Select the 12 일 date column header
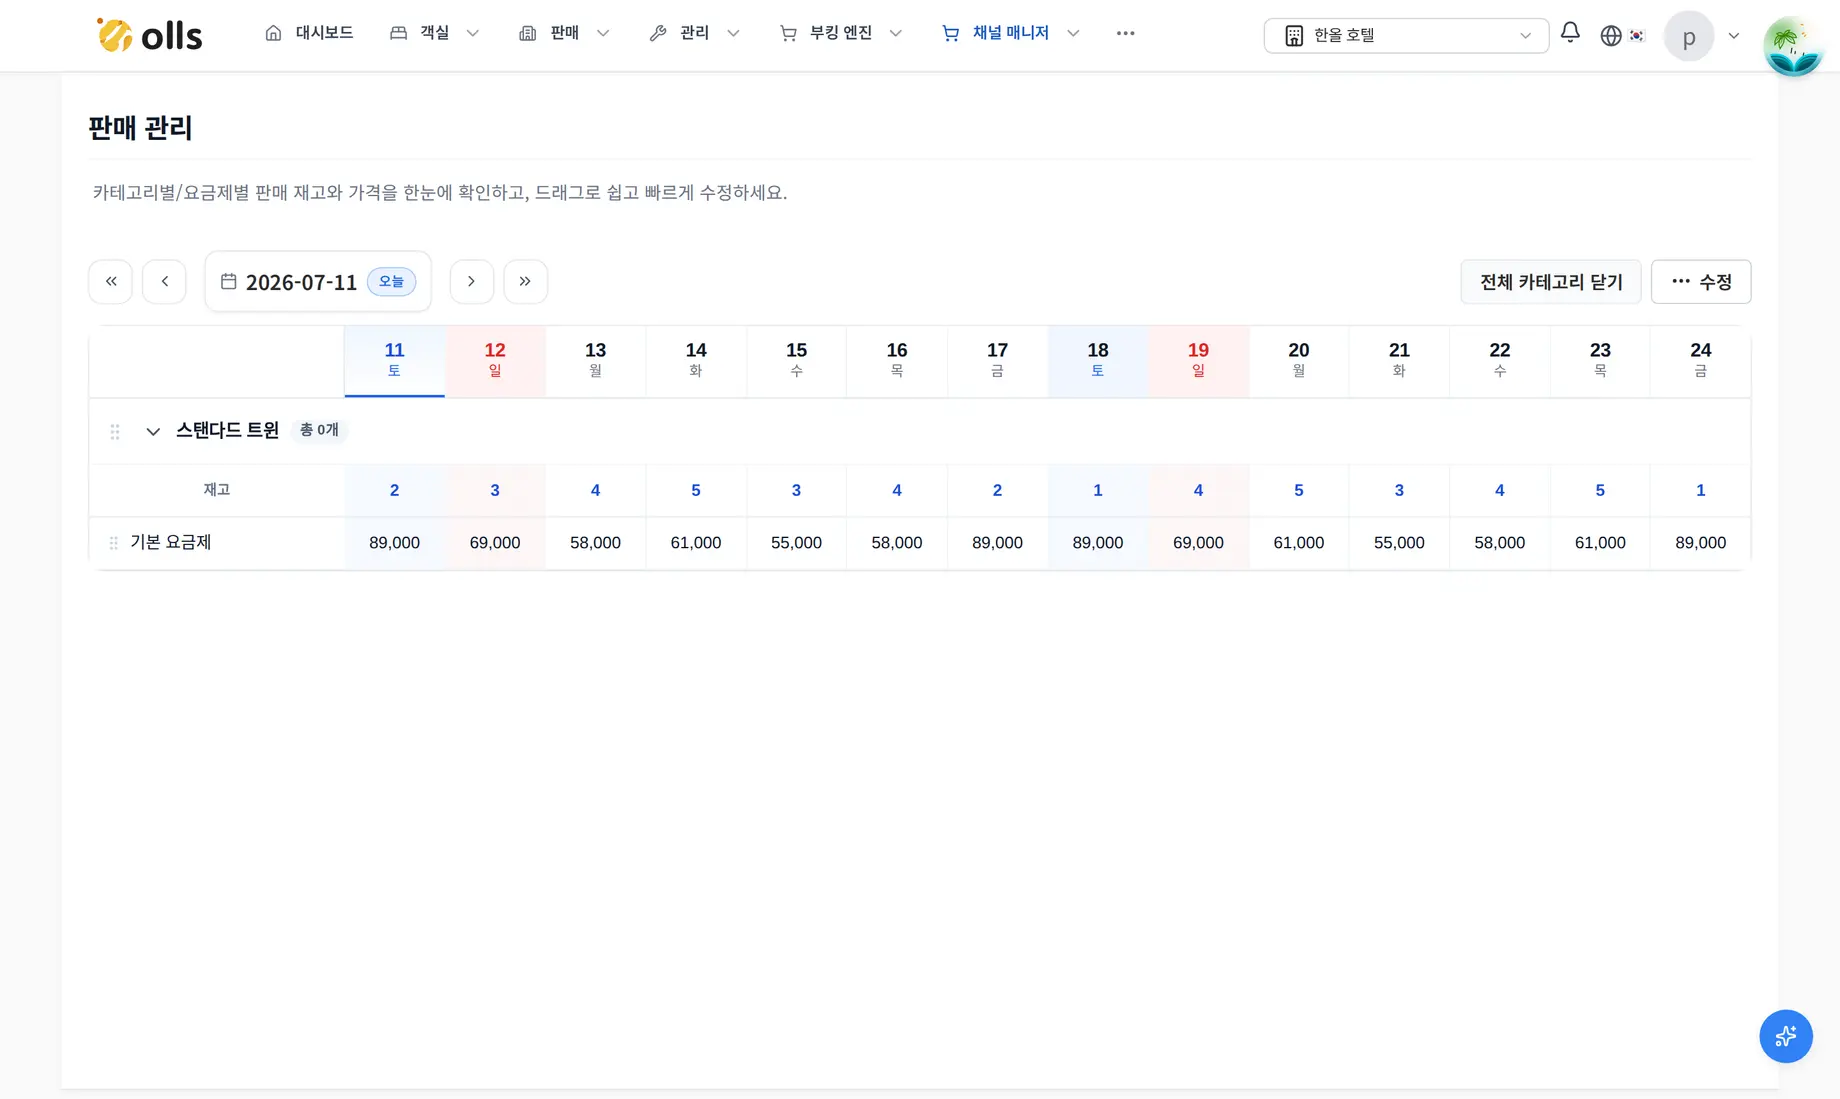 point(495,360)
